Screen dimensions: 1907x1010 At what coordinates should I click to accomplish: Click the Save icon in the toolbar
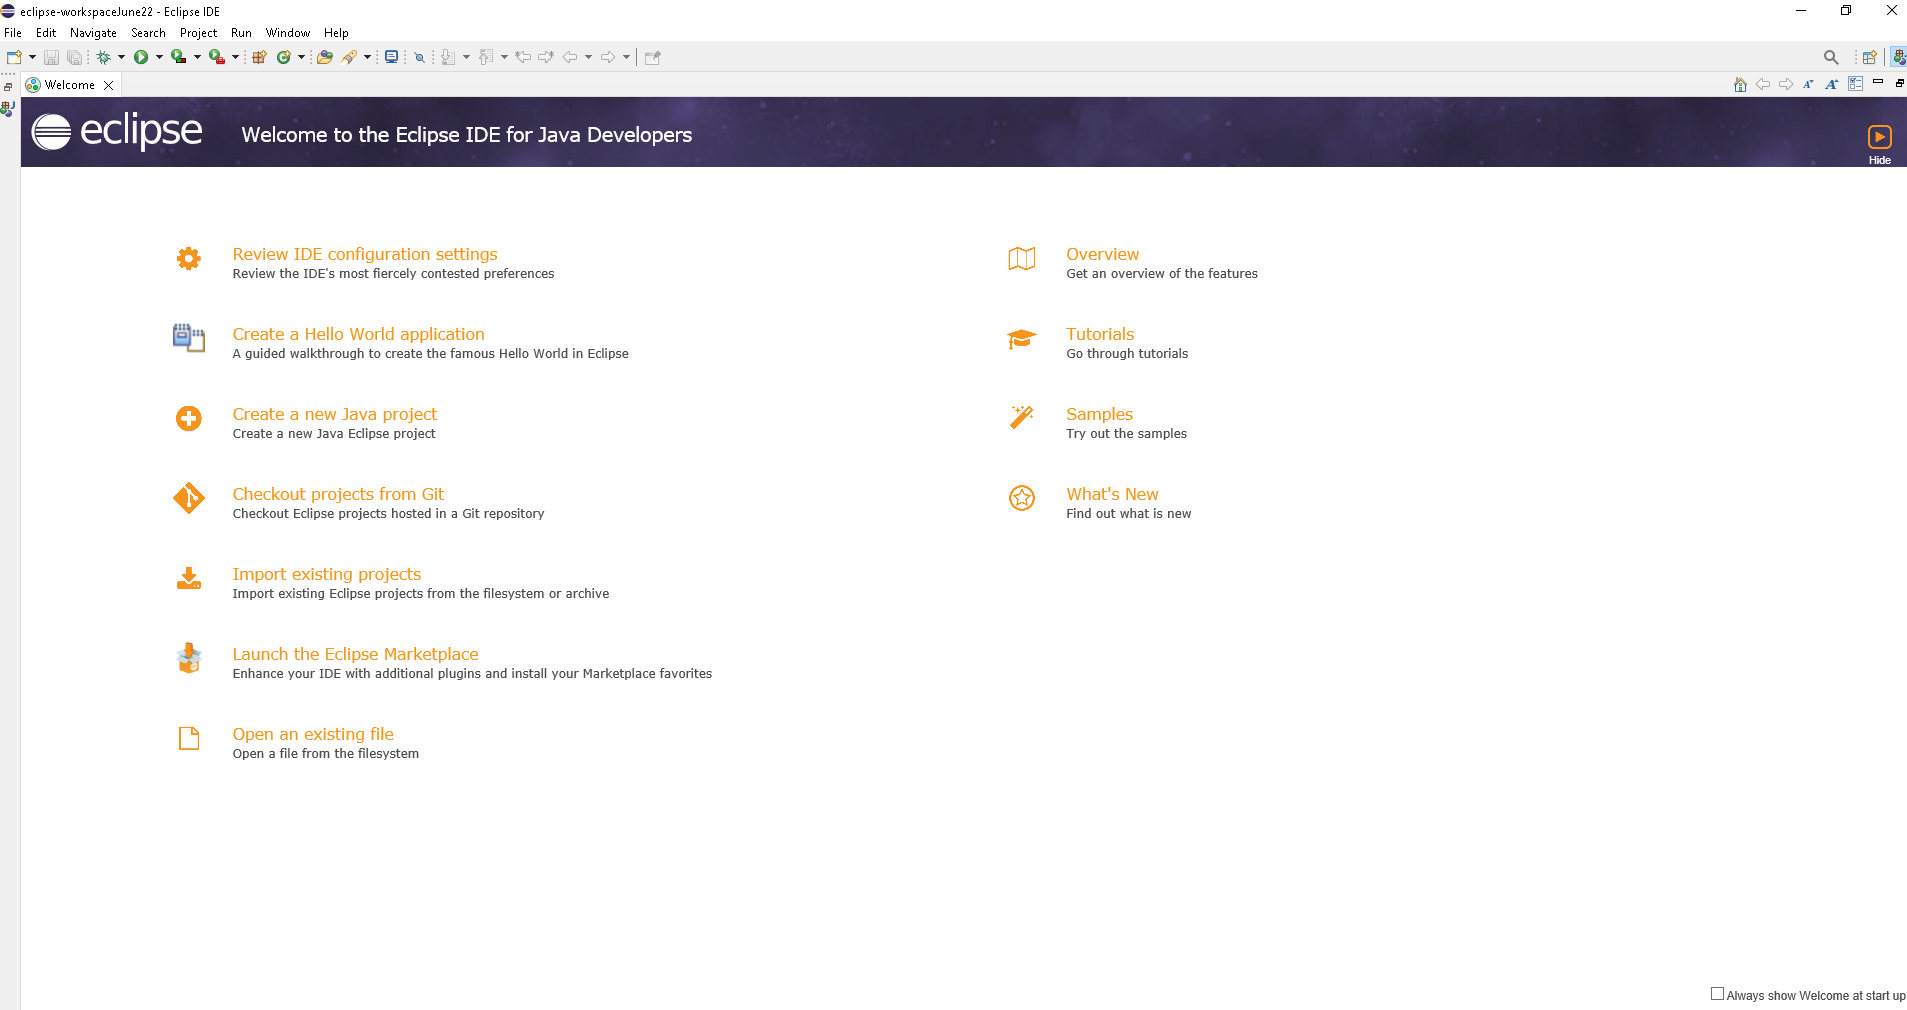(51, 57)
